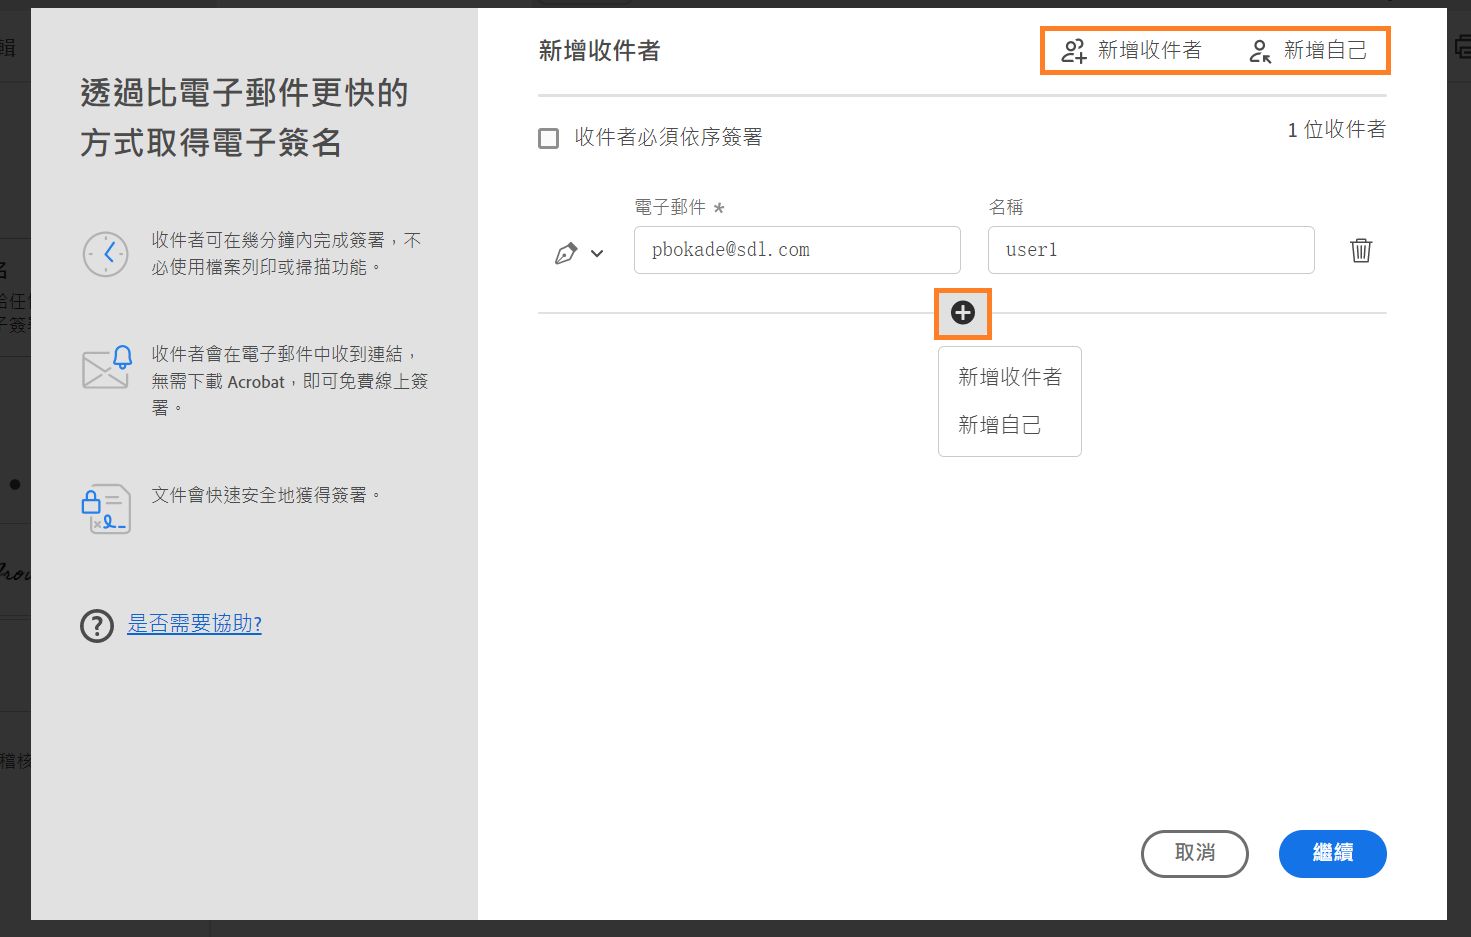1471x937 pixels.
Task: Click the 名稱 field showing user1
Action: (1150, 250)
